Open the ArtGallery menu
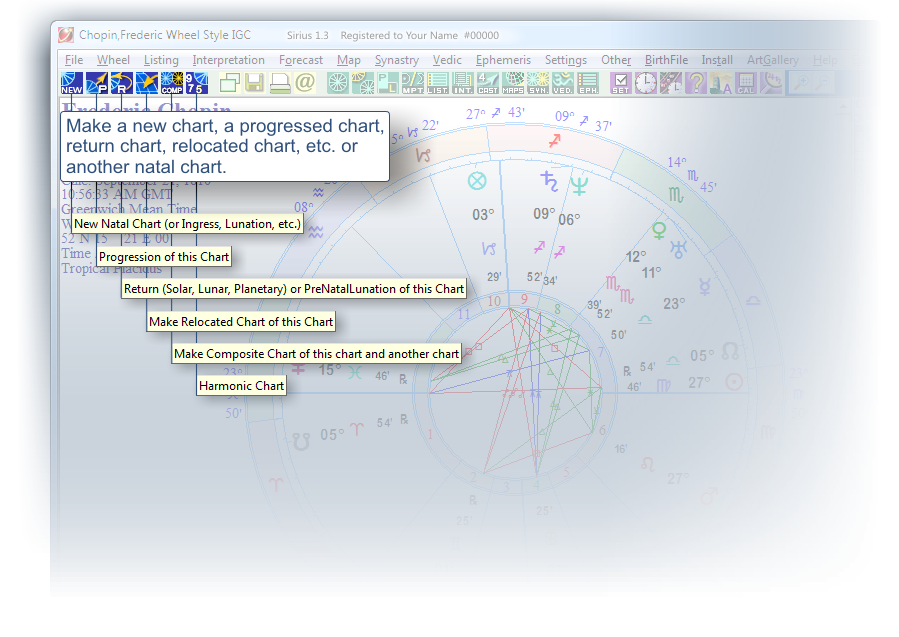The width and height of the screenshot is (899, 637). [x=772, y=60]
